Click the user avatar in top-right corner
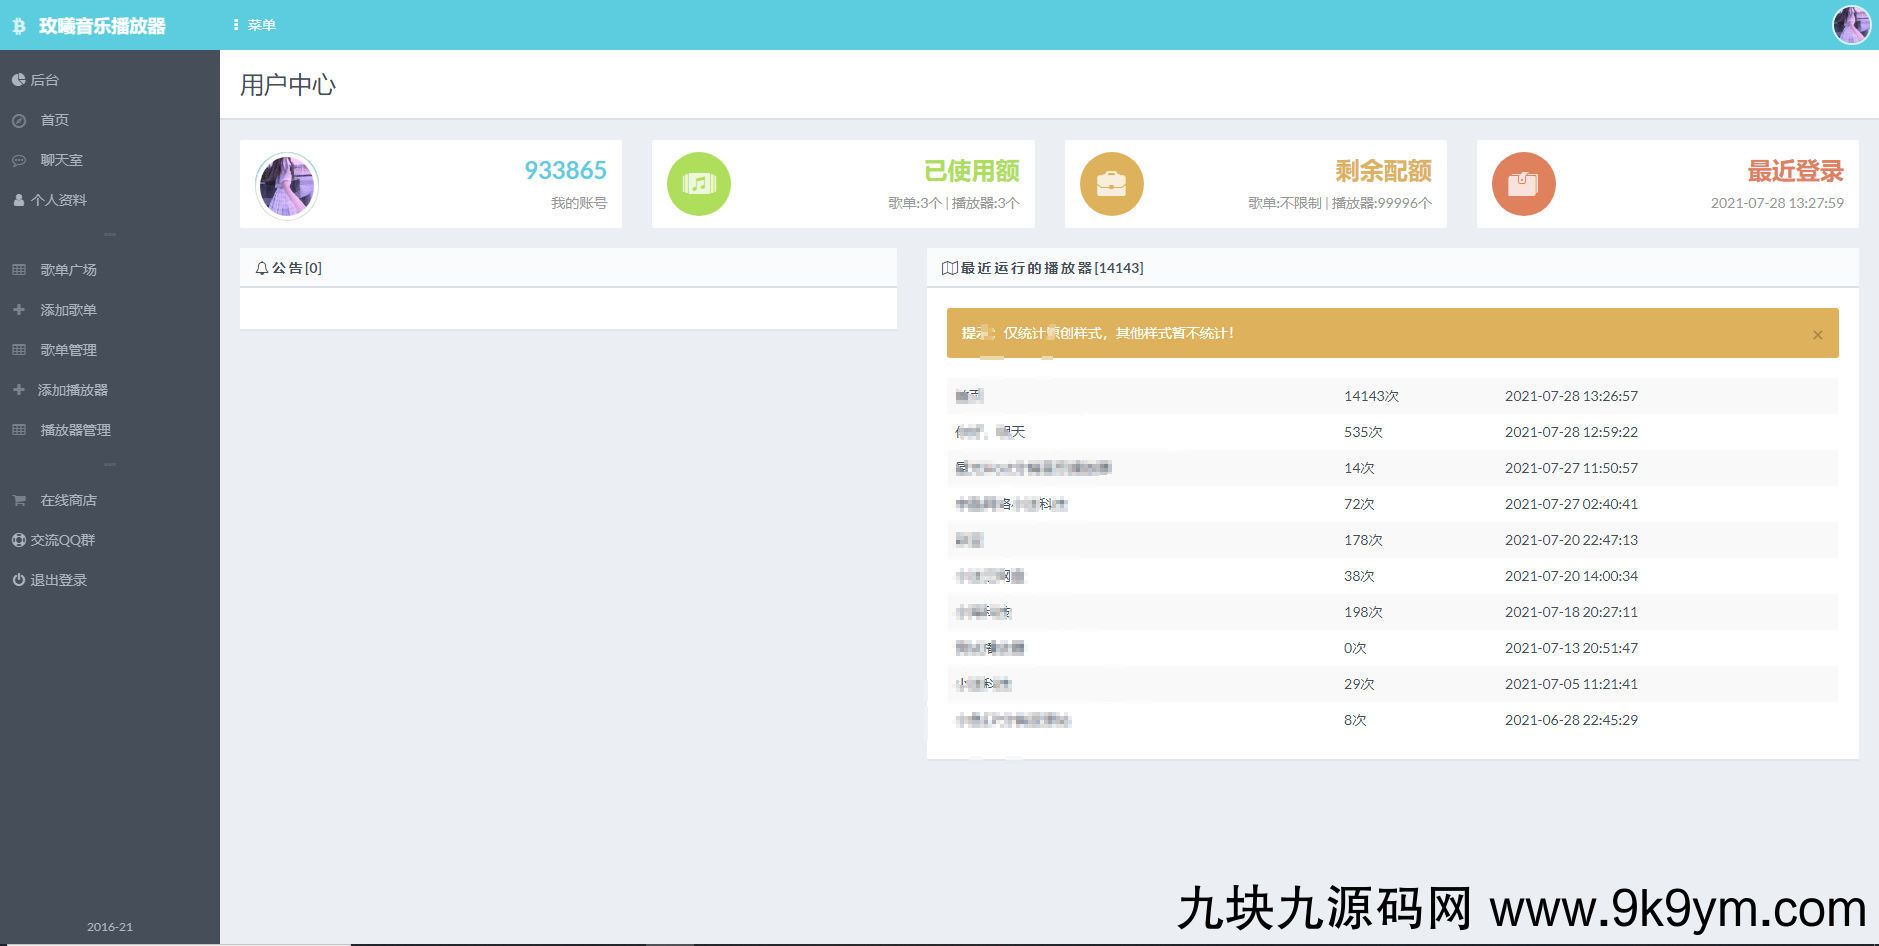 1851,25
